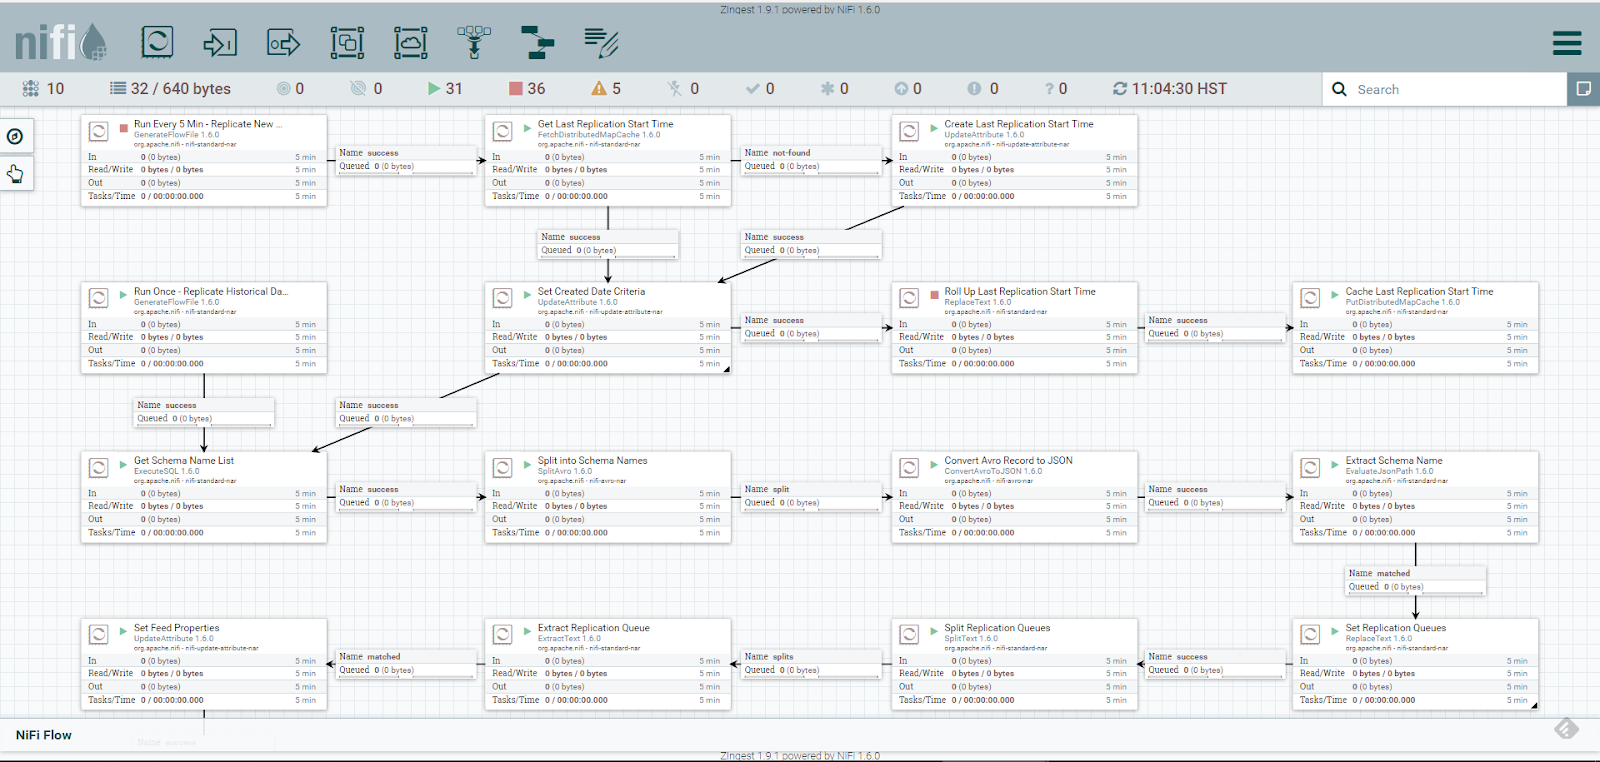Click the search magnifier icon

pyautogui.click(x=1340, y=89)
